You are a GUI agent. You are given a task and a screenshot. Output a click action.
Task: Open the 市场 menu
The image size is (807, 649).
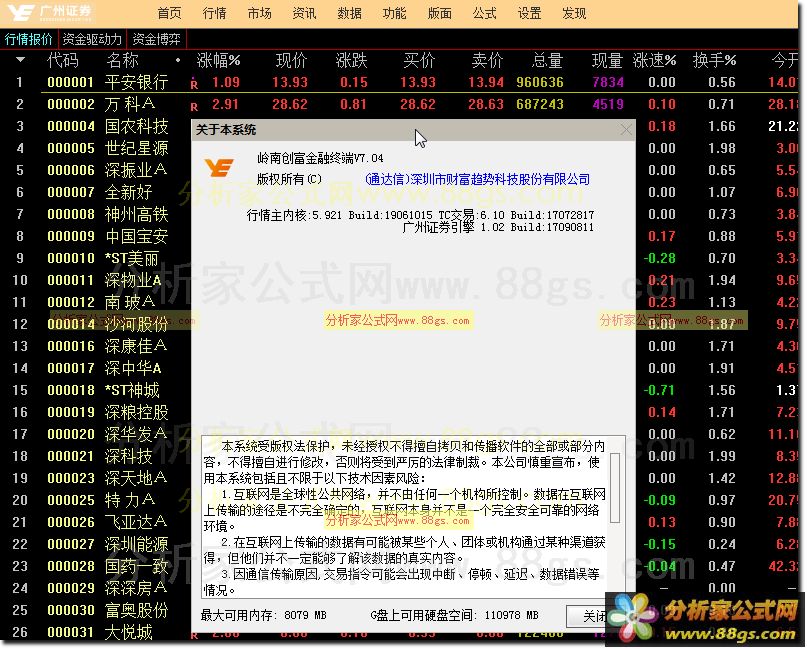pyautogui.click(x=259, y=13)
